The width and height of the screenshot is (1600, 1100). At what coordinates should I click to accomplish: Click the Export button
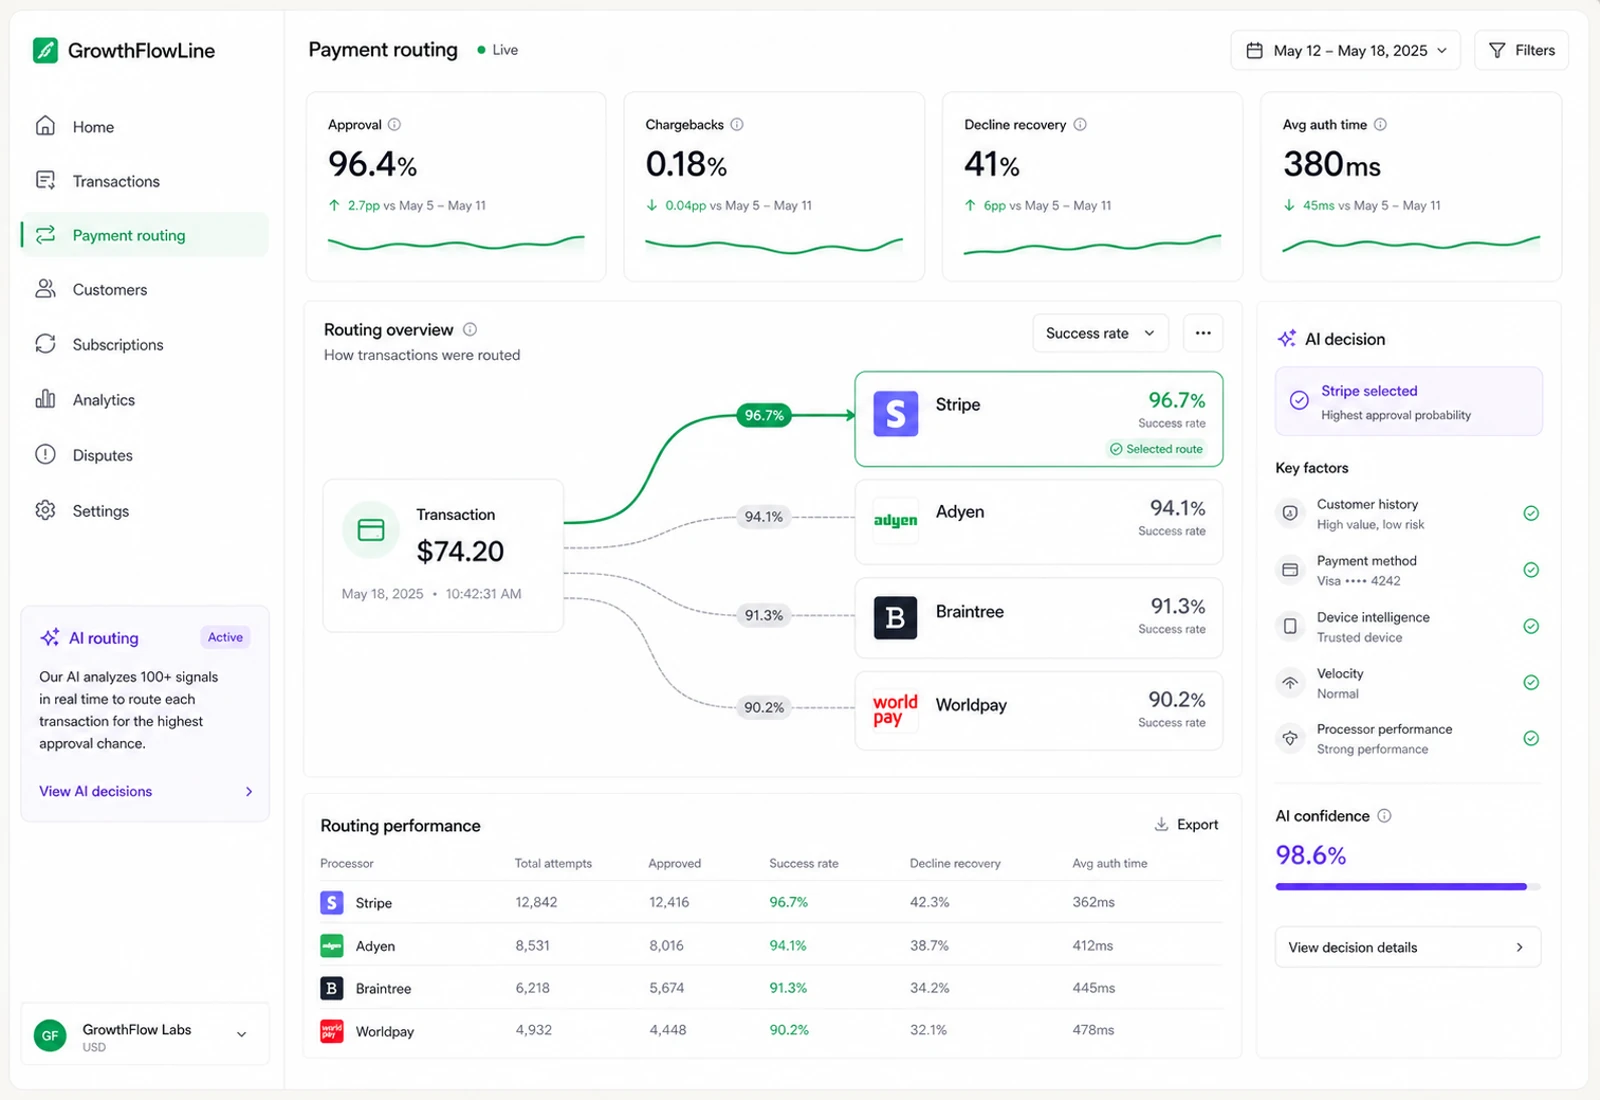click(x=1186, y=824)
